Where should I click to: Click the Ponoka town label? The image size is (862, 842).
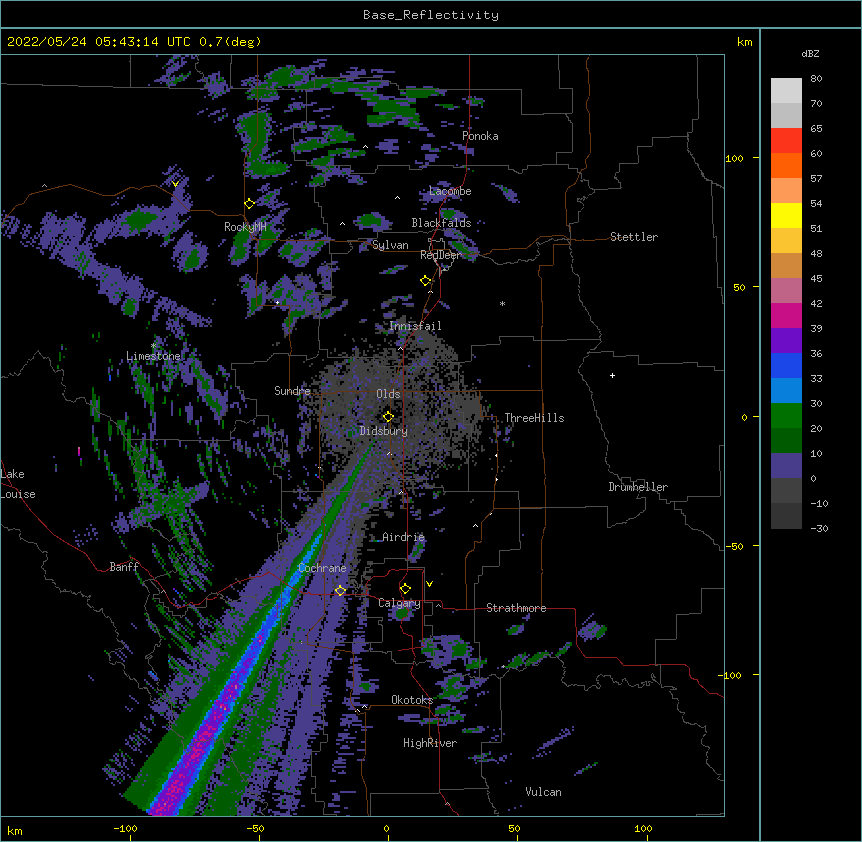pos(480,136)
